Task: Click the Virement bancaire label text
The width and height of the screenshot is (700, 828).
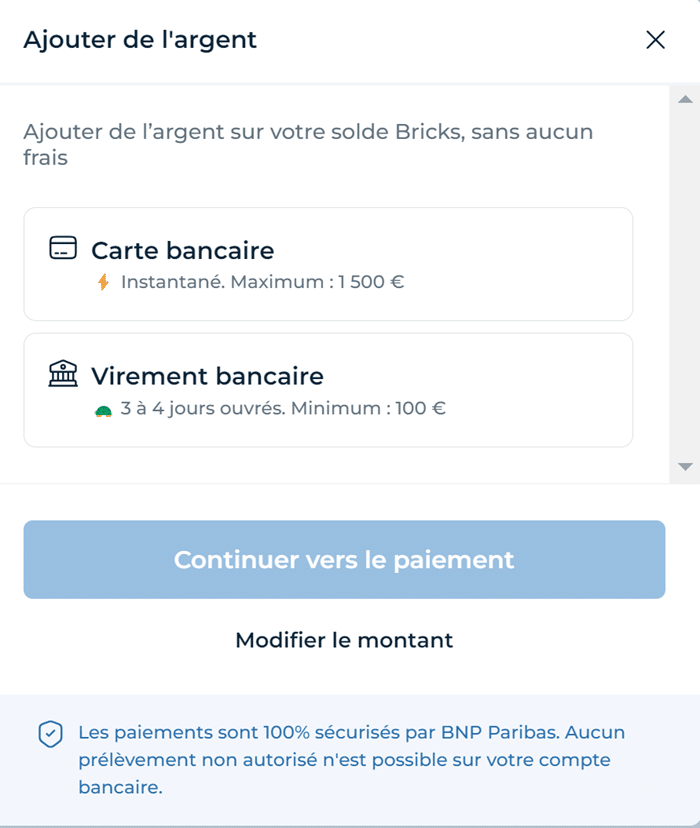Action: point(207,375)
